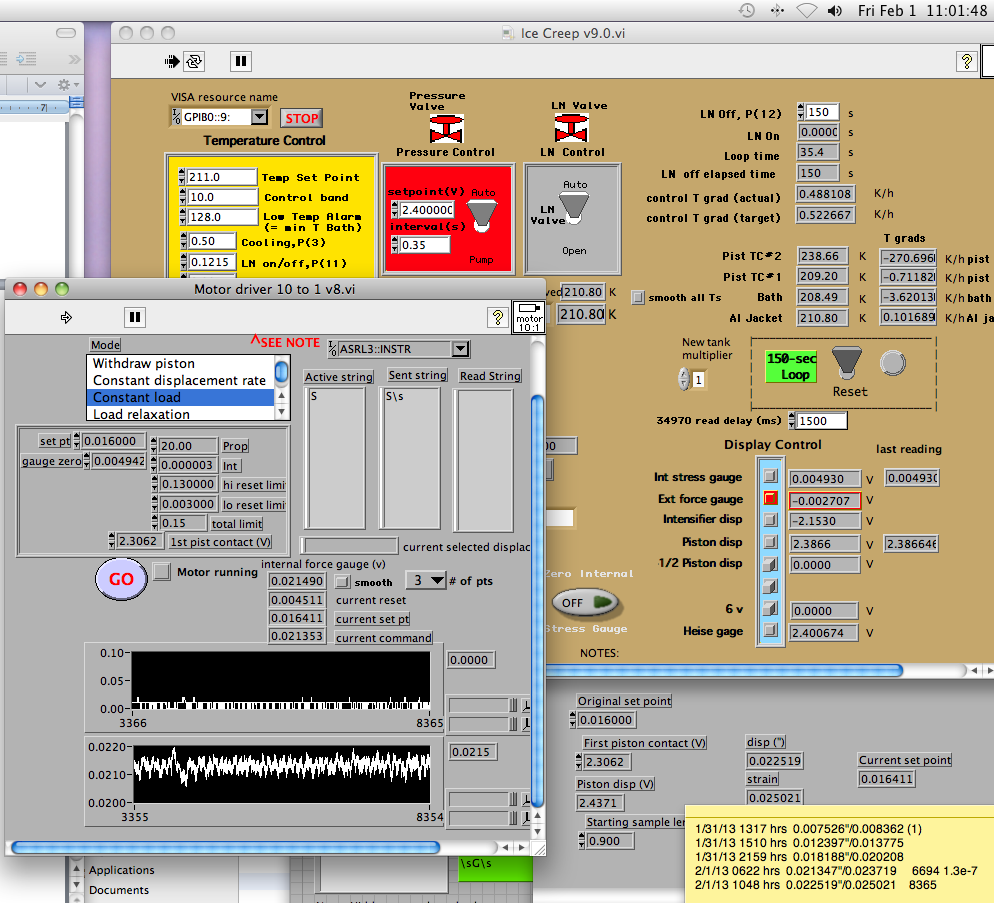Viewport: 994px width, 903px height.
Task: Open the Wi-Fi menu in the menu bar
Action: [806, 11]
